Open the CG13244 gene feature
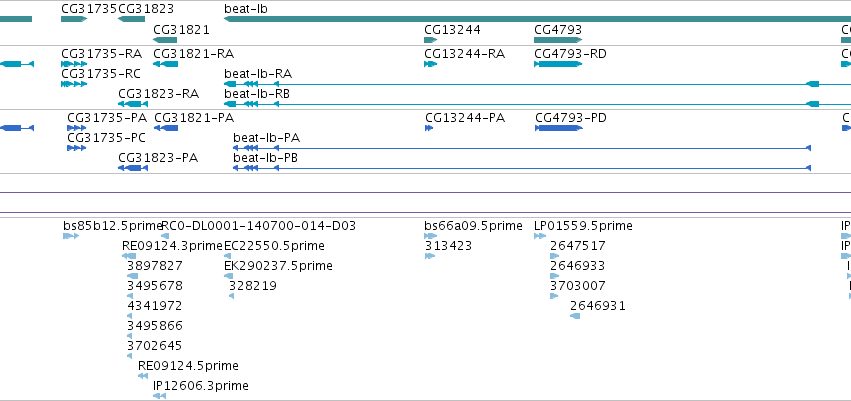Viewport: 851px width, 401px height. 430,40
